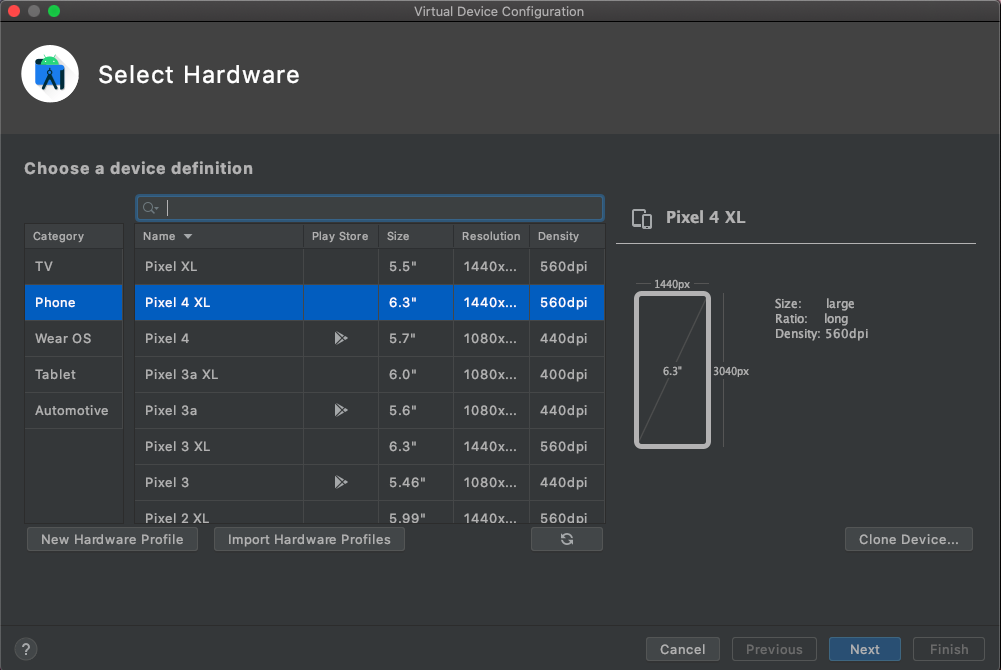Sort by the Size column header

398,237
